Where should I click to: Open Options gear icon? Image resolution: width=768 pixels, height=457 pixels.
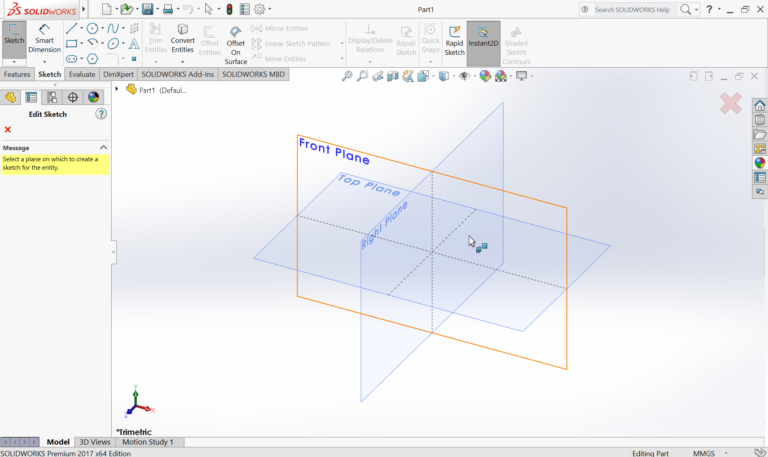point(259,9)
